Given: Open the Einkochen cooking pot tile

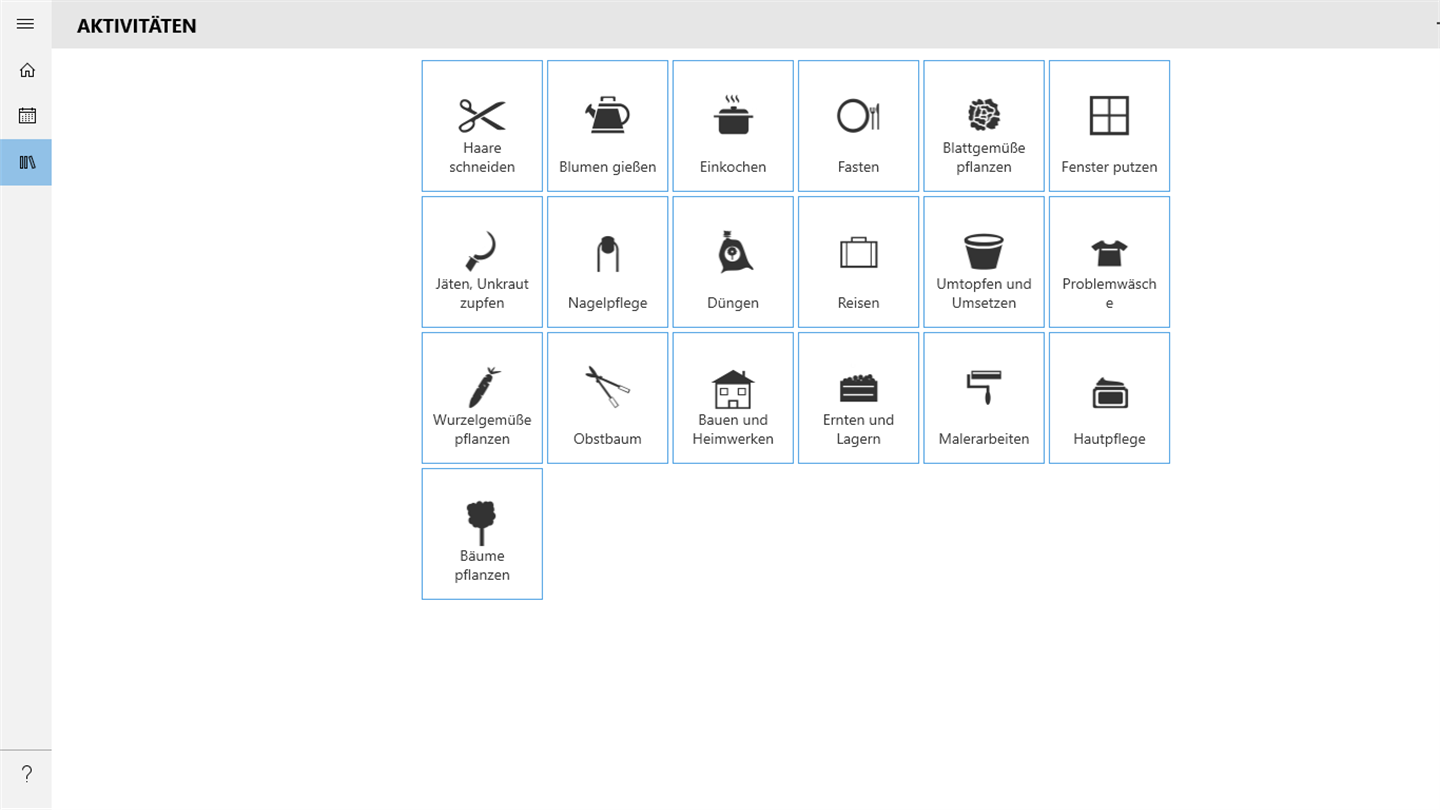Looking at the screenshot, I should coord(733,126).
